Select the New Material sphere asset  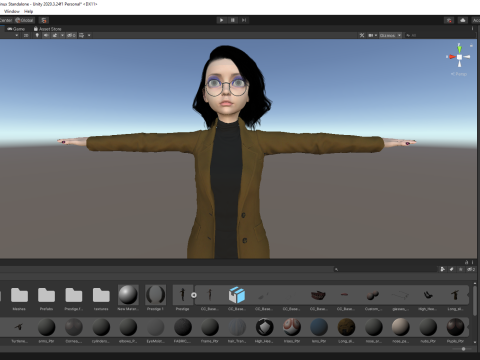128,299
